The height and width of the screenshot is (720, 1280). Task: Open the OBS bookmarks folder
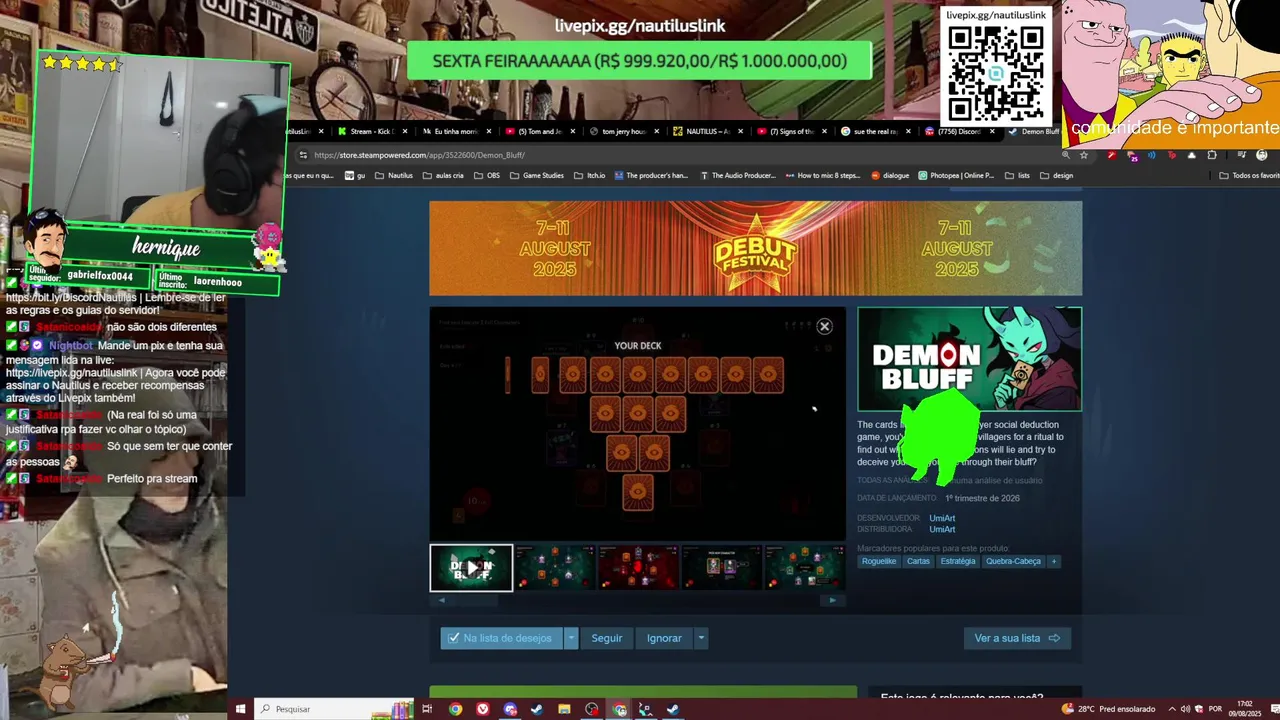coord(487,175)
